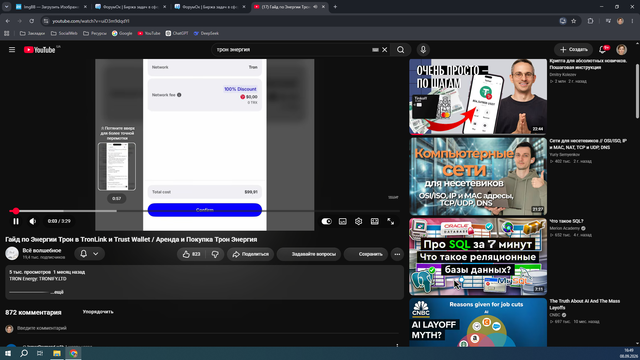Image resolution: width=640 pixels, height=360 pixels.
Task: Clear the search query with the X icon
Action: [x=384, y=50]
